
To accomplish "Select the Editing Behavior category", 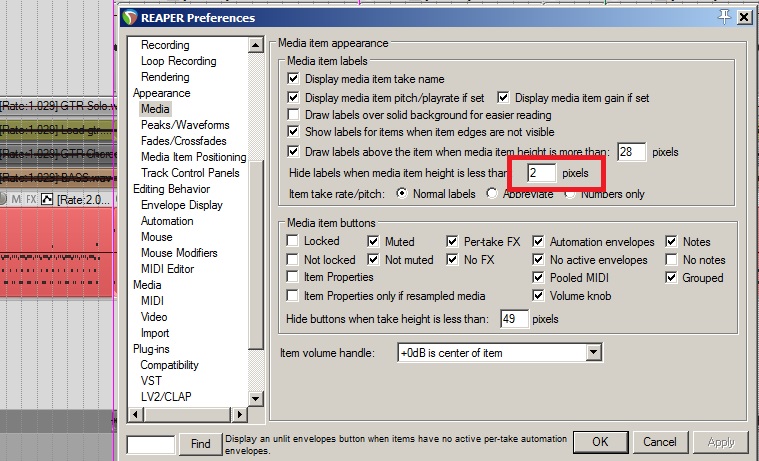I will pyautogui.click(x=171, y=189).
